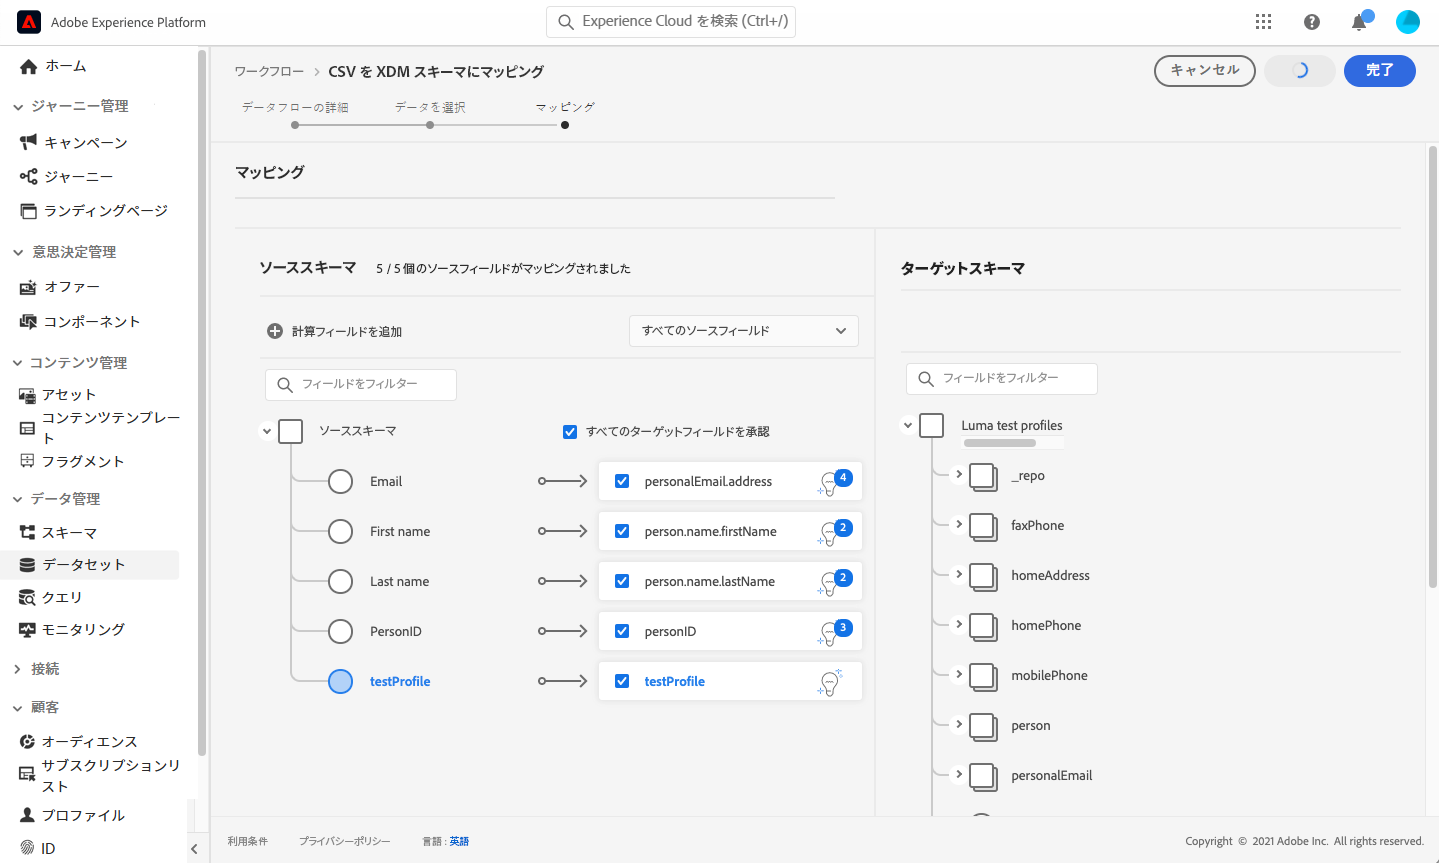Click the アセット icon
The width and height of the screenshot is (1439, 863).
pyautogui.click(x=27, y=395)
